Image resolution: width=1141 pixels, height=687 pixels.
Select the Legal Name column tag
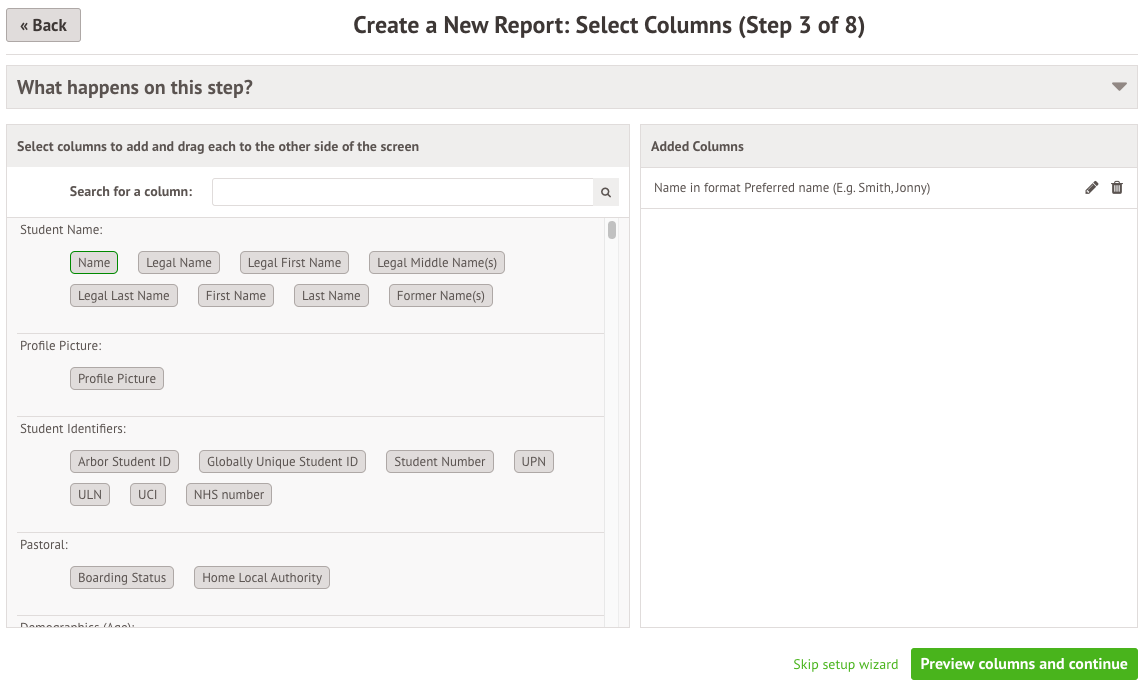click(x=179, y=263)
